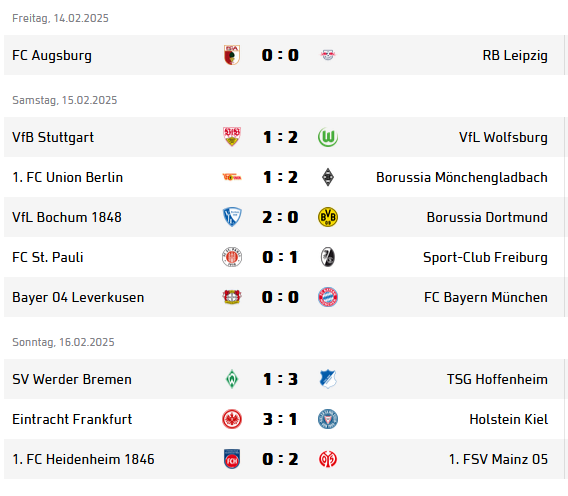Click the FC Augsburg club crest

pos(232,55)
